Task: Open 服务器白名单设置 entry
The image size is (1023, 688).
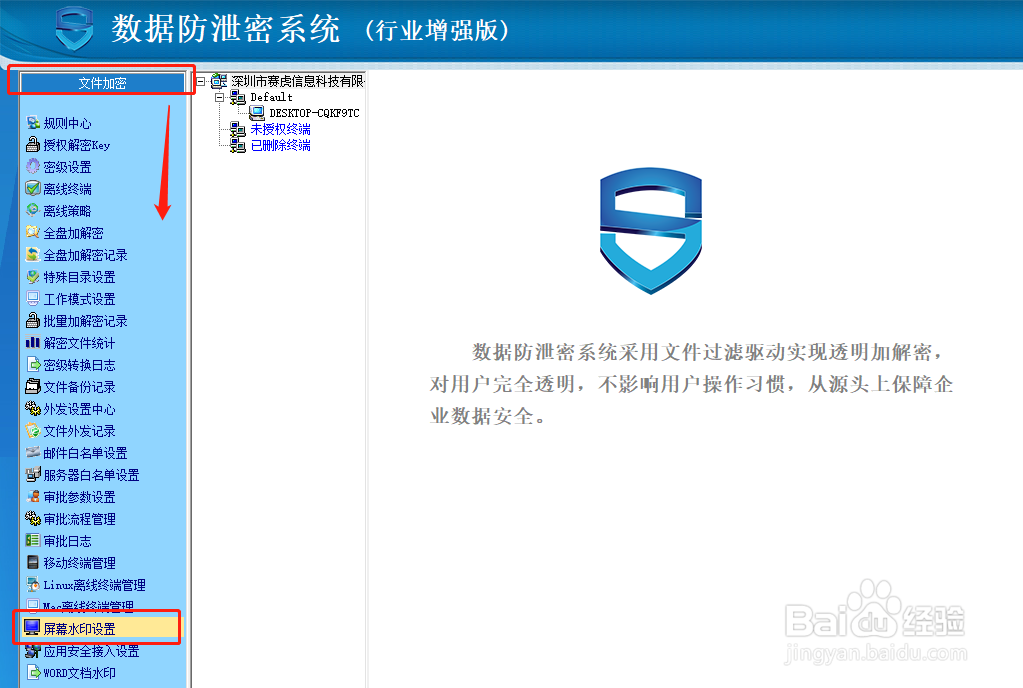Action: pos(91,475)
